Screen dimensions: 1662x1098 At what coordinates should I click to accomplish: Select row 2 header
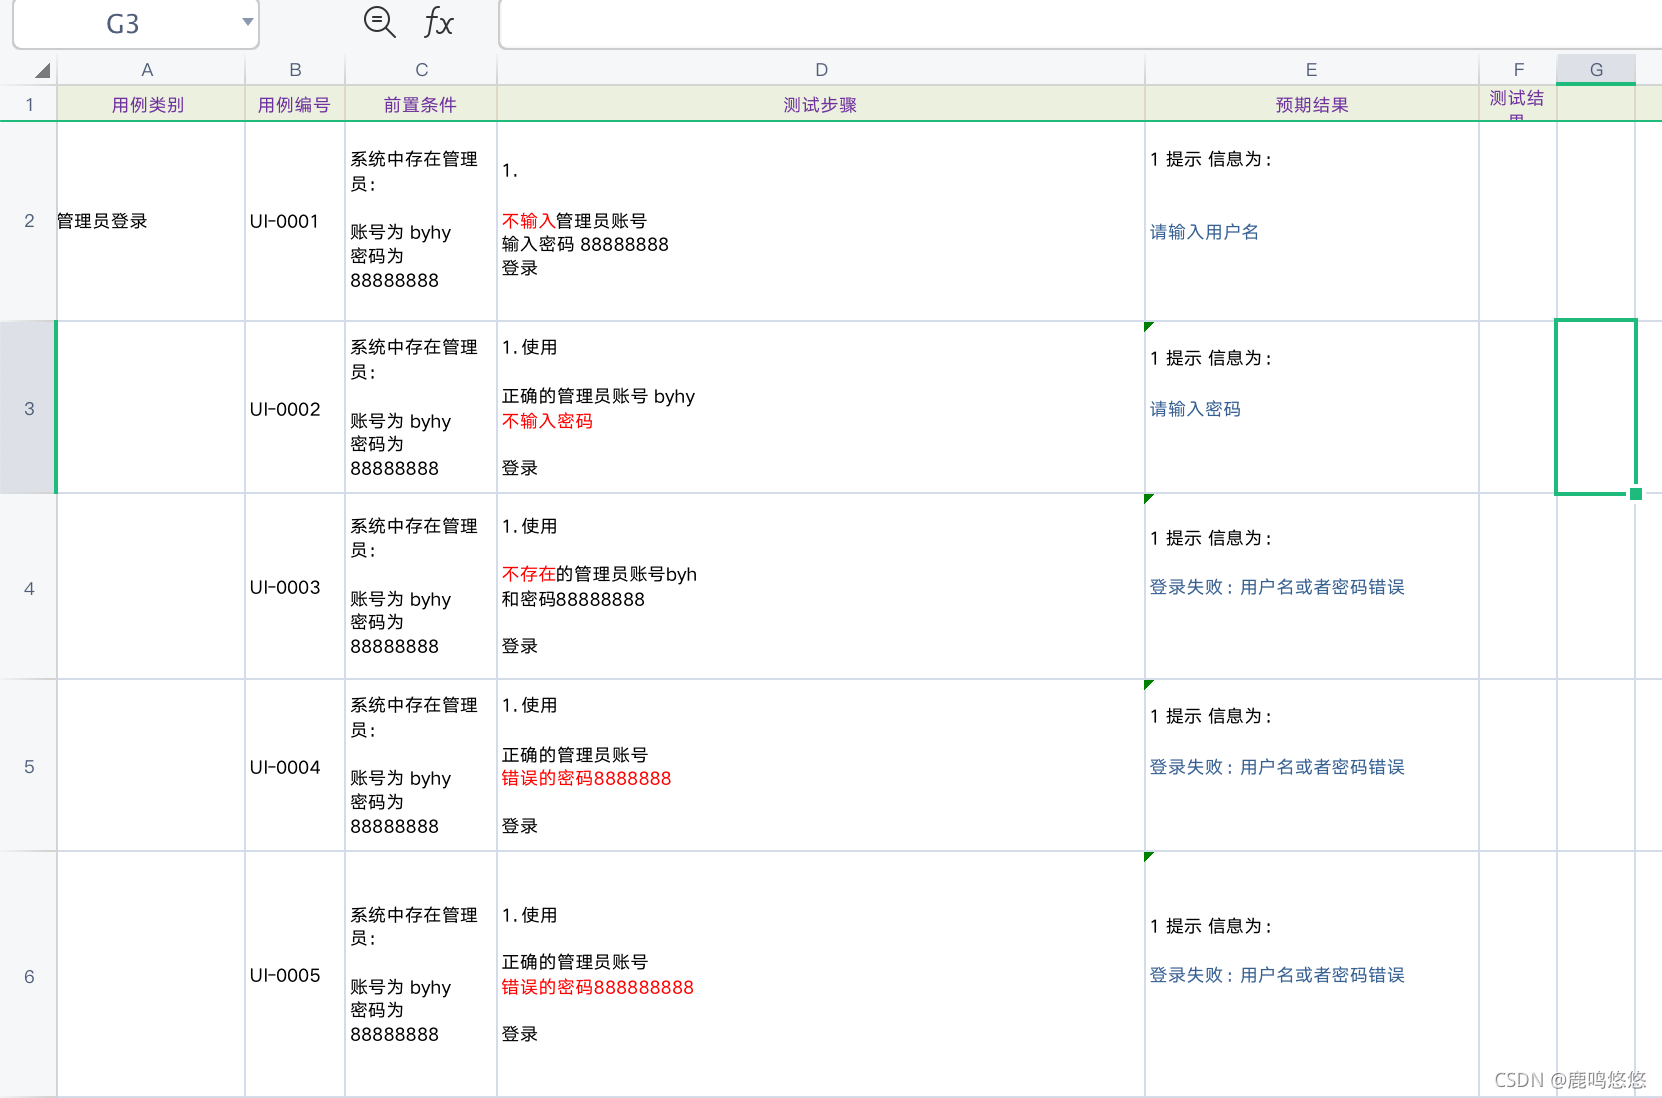[x=29, y=221]
